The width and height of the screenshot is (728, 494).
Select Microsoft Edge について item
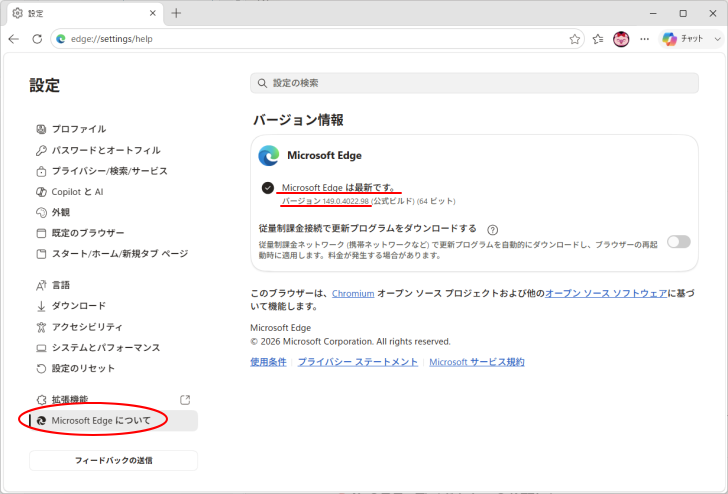(113, 421)
